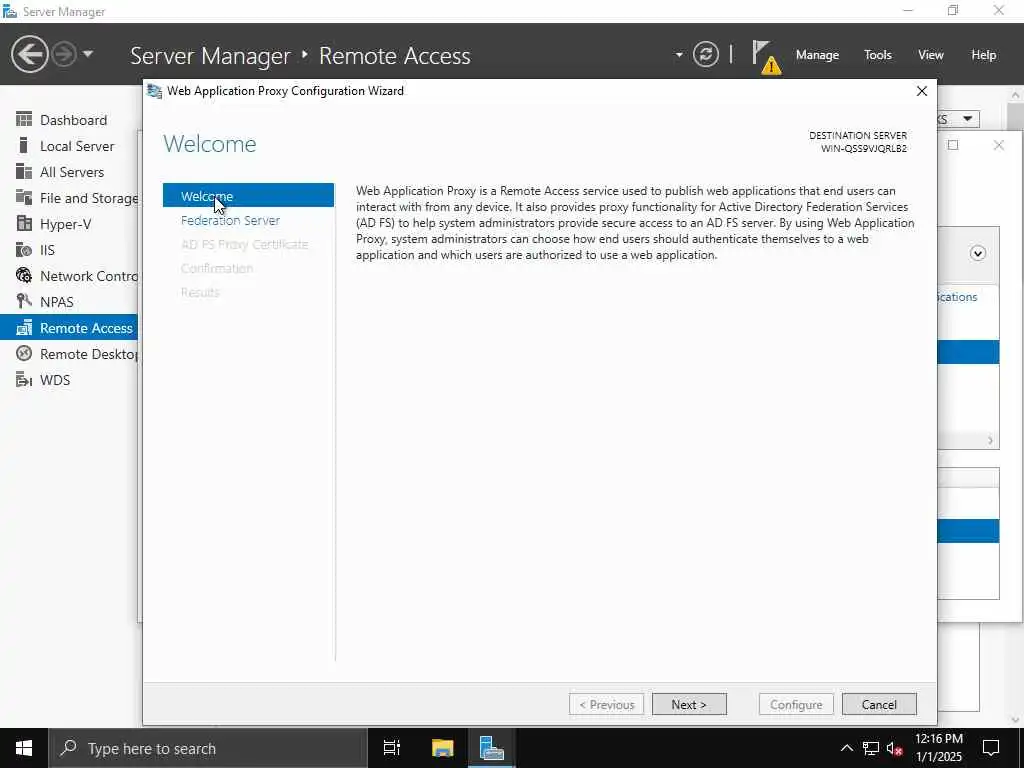1024x768 pixels.
Task: Click the Cancel button in wizard
Action: [879, 704]
